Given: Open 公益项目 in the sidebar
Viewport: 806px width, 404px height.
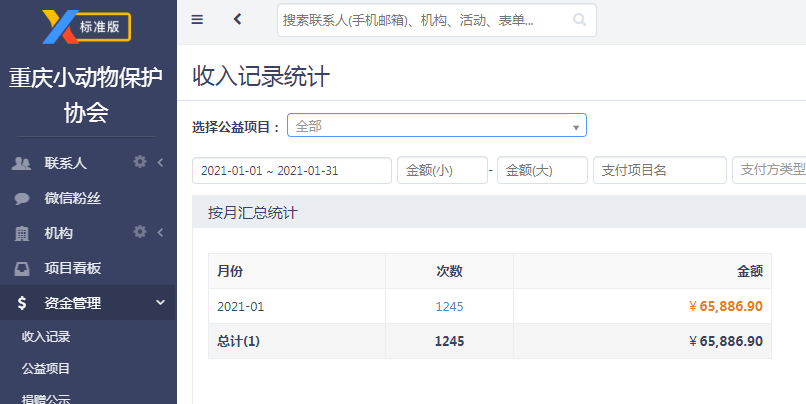Looking at the screenshot, I should click(x=46, y=369).
